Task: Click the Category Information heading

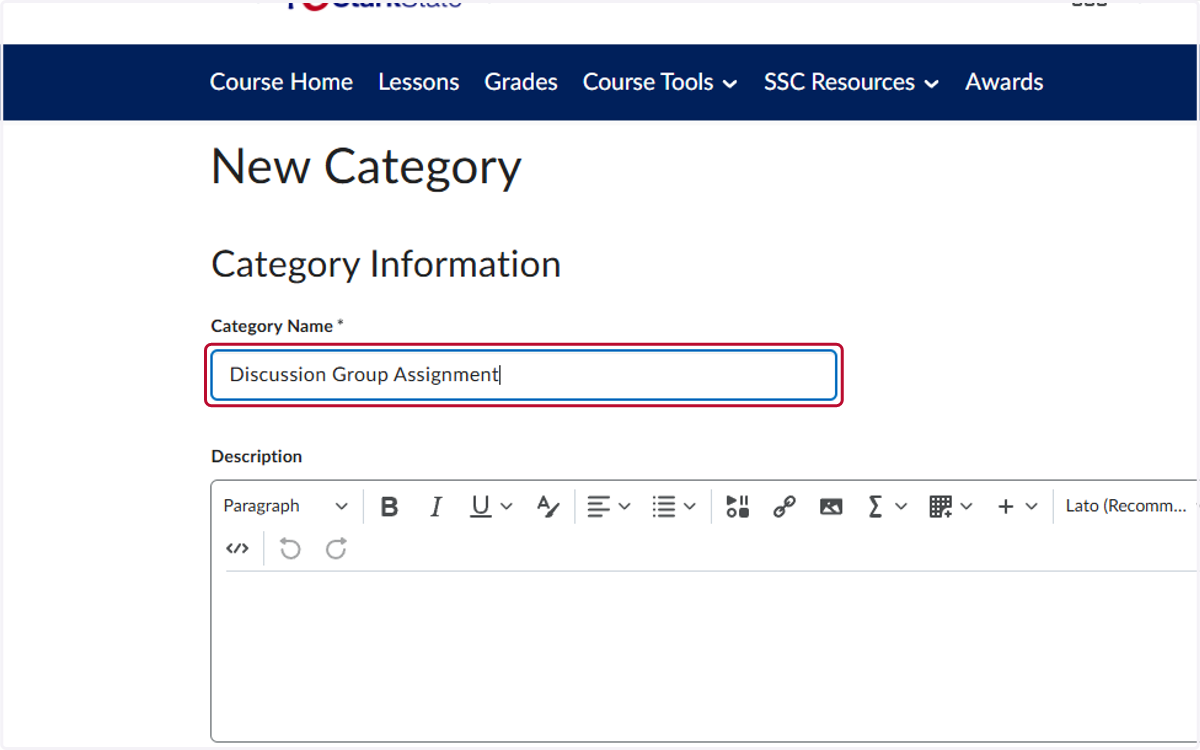Action: coord(386,264)
